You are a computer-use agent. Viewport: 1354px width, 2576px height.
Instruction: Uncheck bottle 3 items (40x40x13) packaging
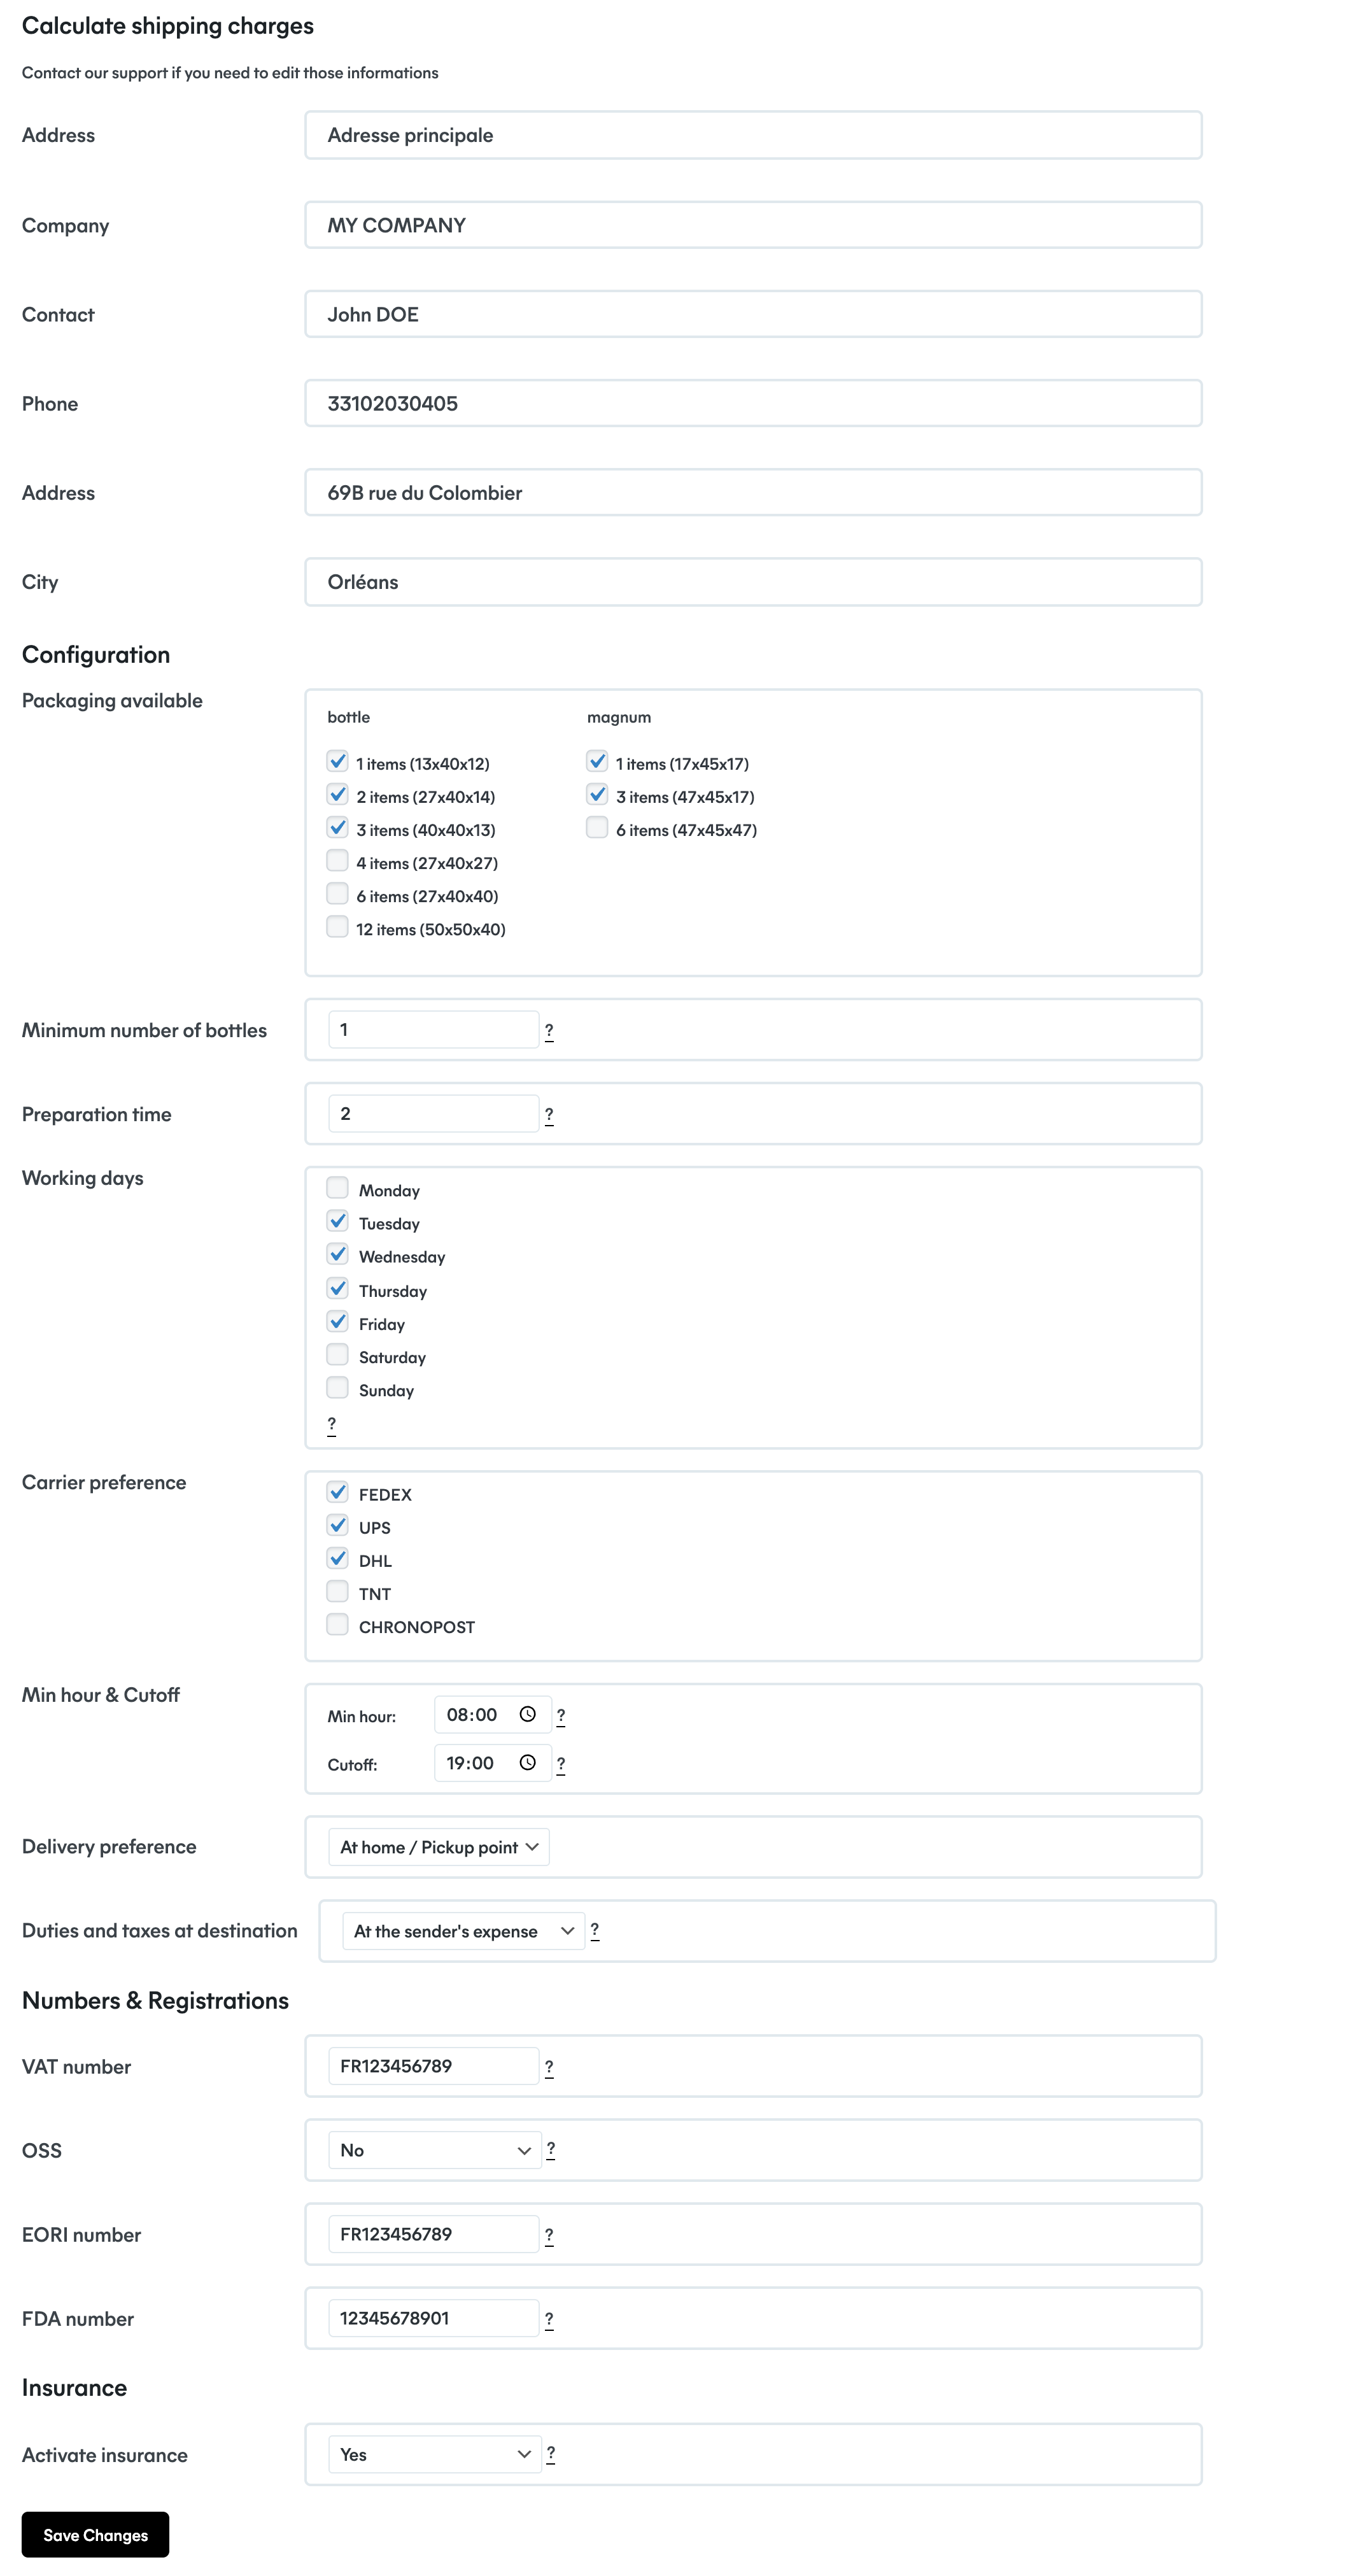338,828
